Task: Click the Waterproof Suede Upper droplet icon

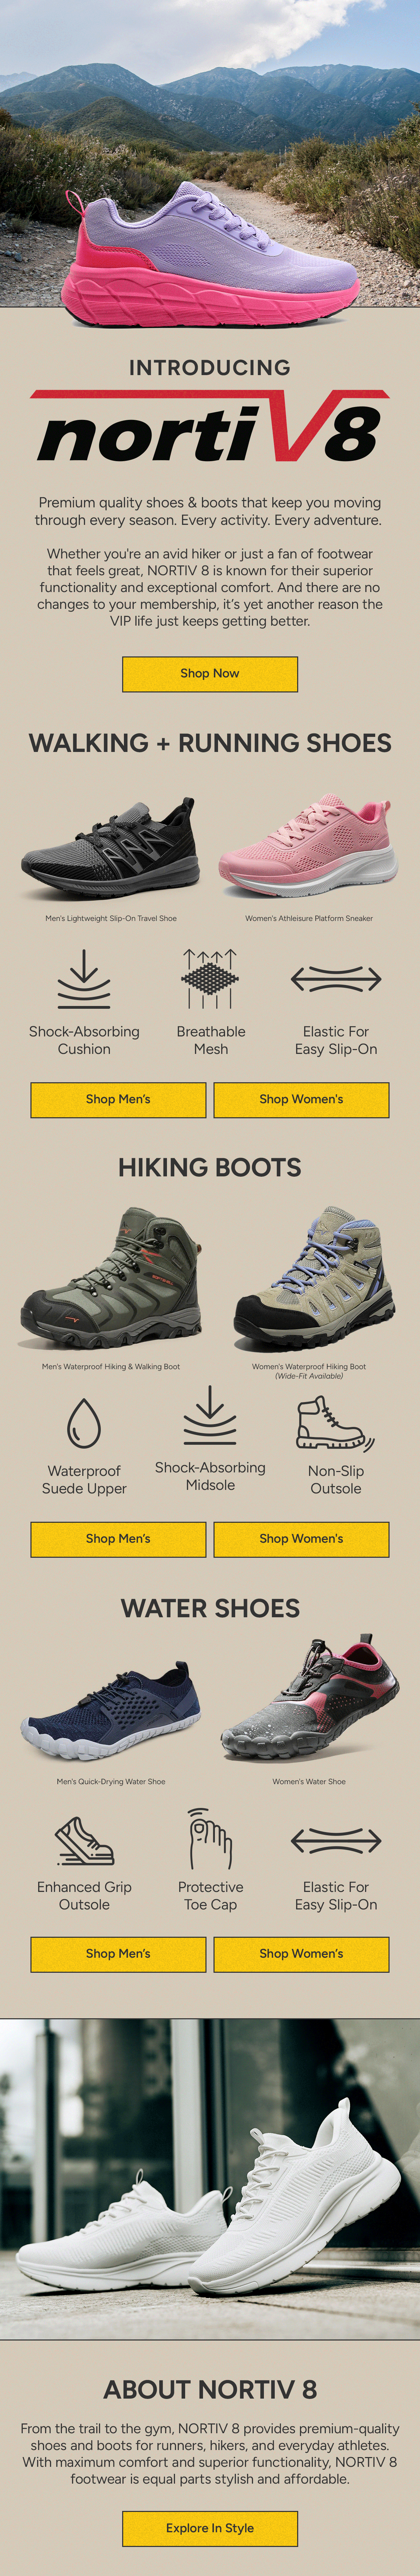Action: 84,1423
